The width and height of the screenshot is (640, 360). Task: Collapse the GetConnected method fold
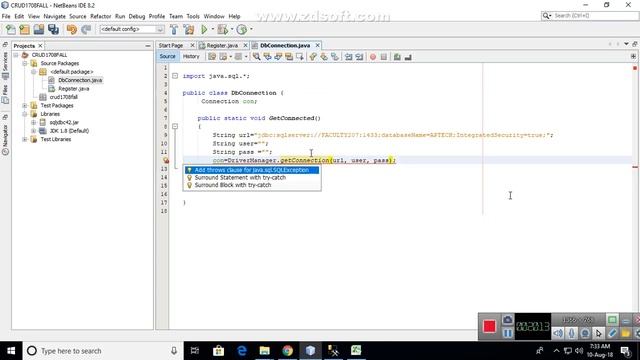(x=175, y=127)
